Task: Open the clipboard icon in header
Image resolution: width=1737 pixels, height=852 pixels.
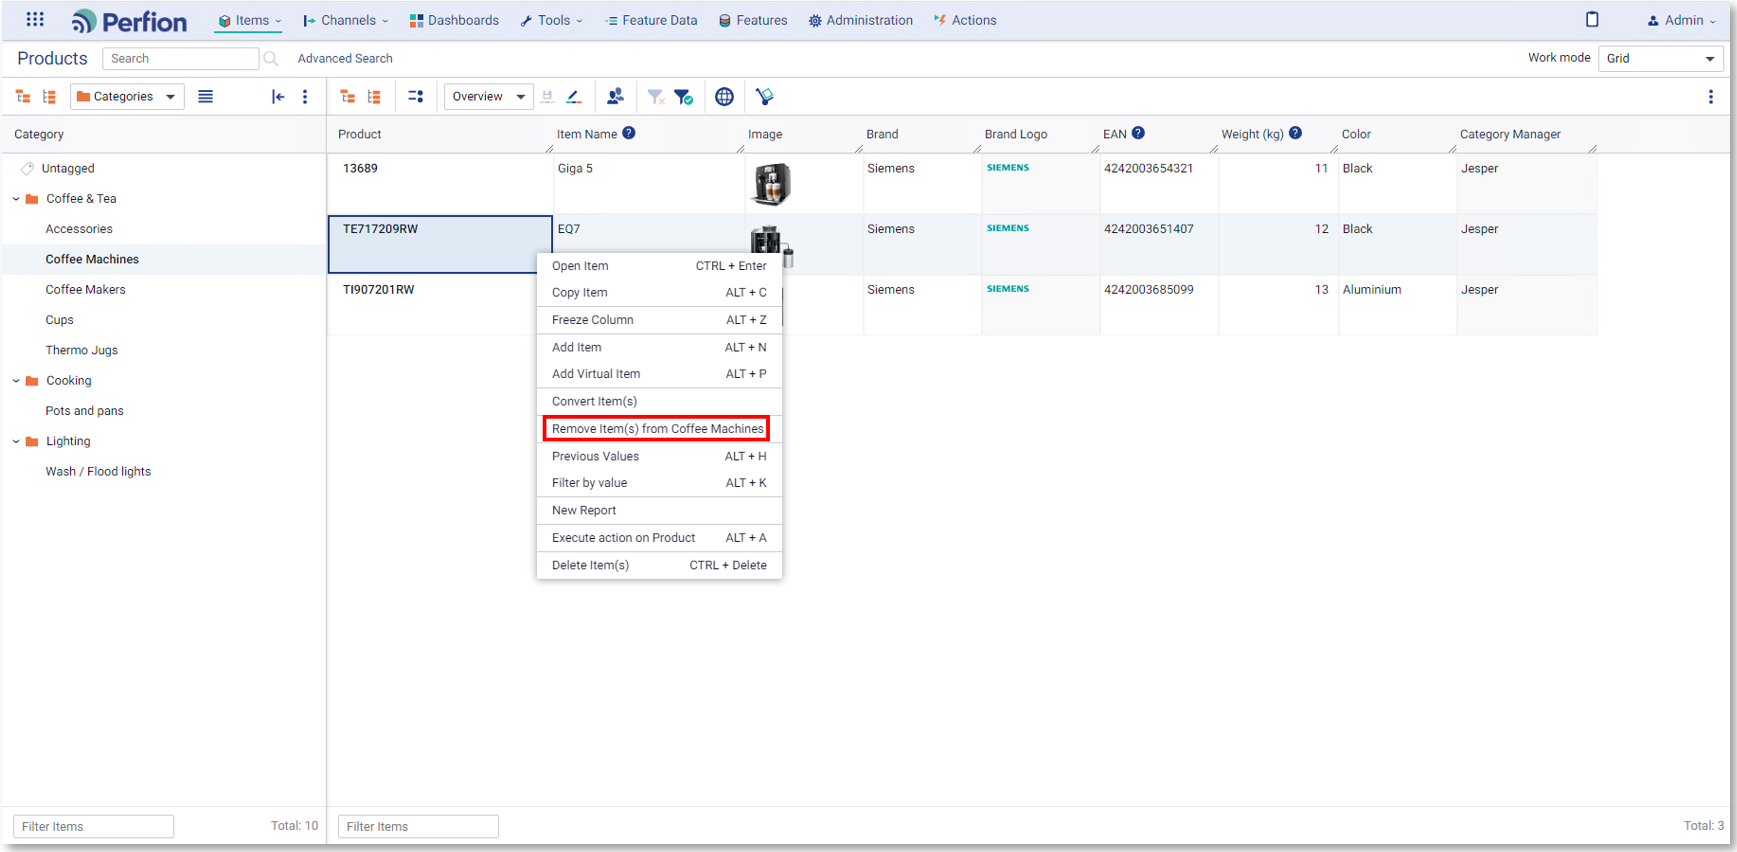Action: (x=1592, y=19)
